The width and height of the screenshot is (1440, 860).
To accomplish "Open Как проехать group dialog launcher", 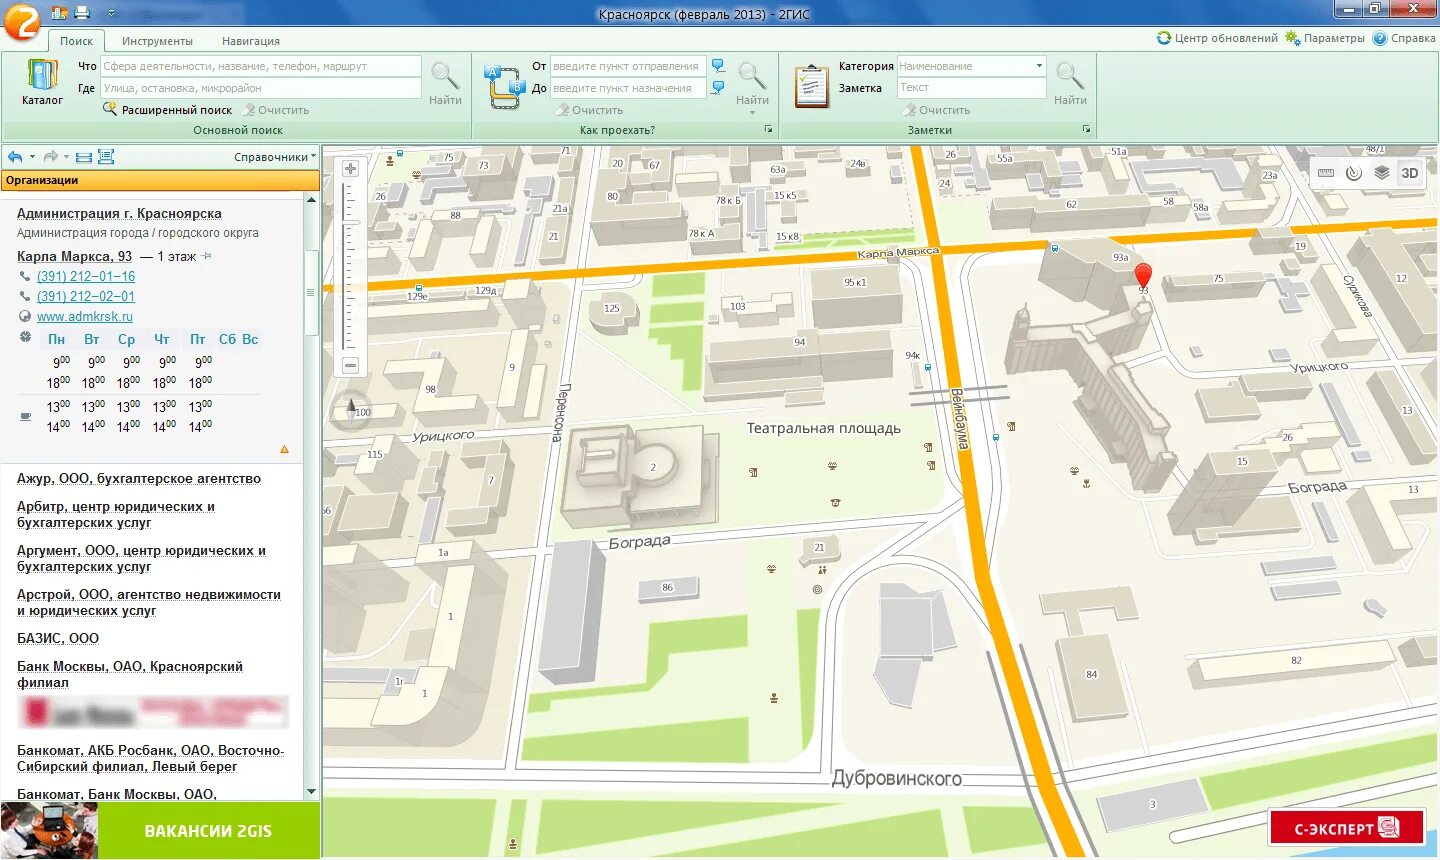I will 769,130.
